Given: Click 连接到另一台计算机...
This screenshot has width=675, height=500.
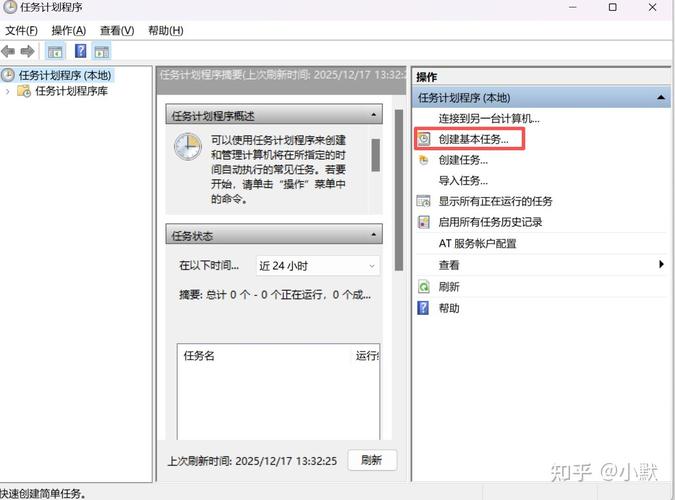Looking at the screenshot, I should (489, 118).
